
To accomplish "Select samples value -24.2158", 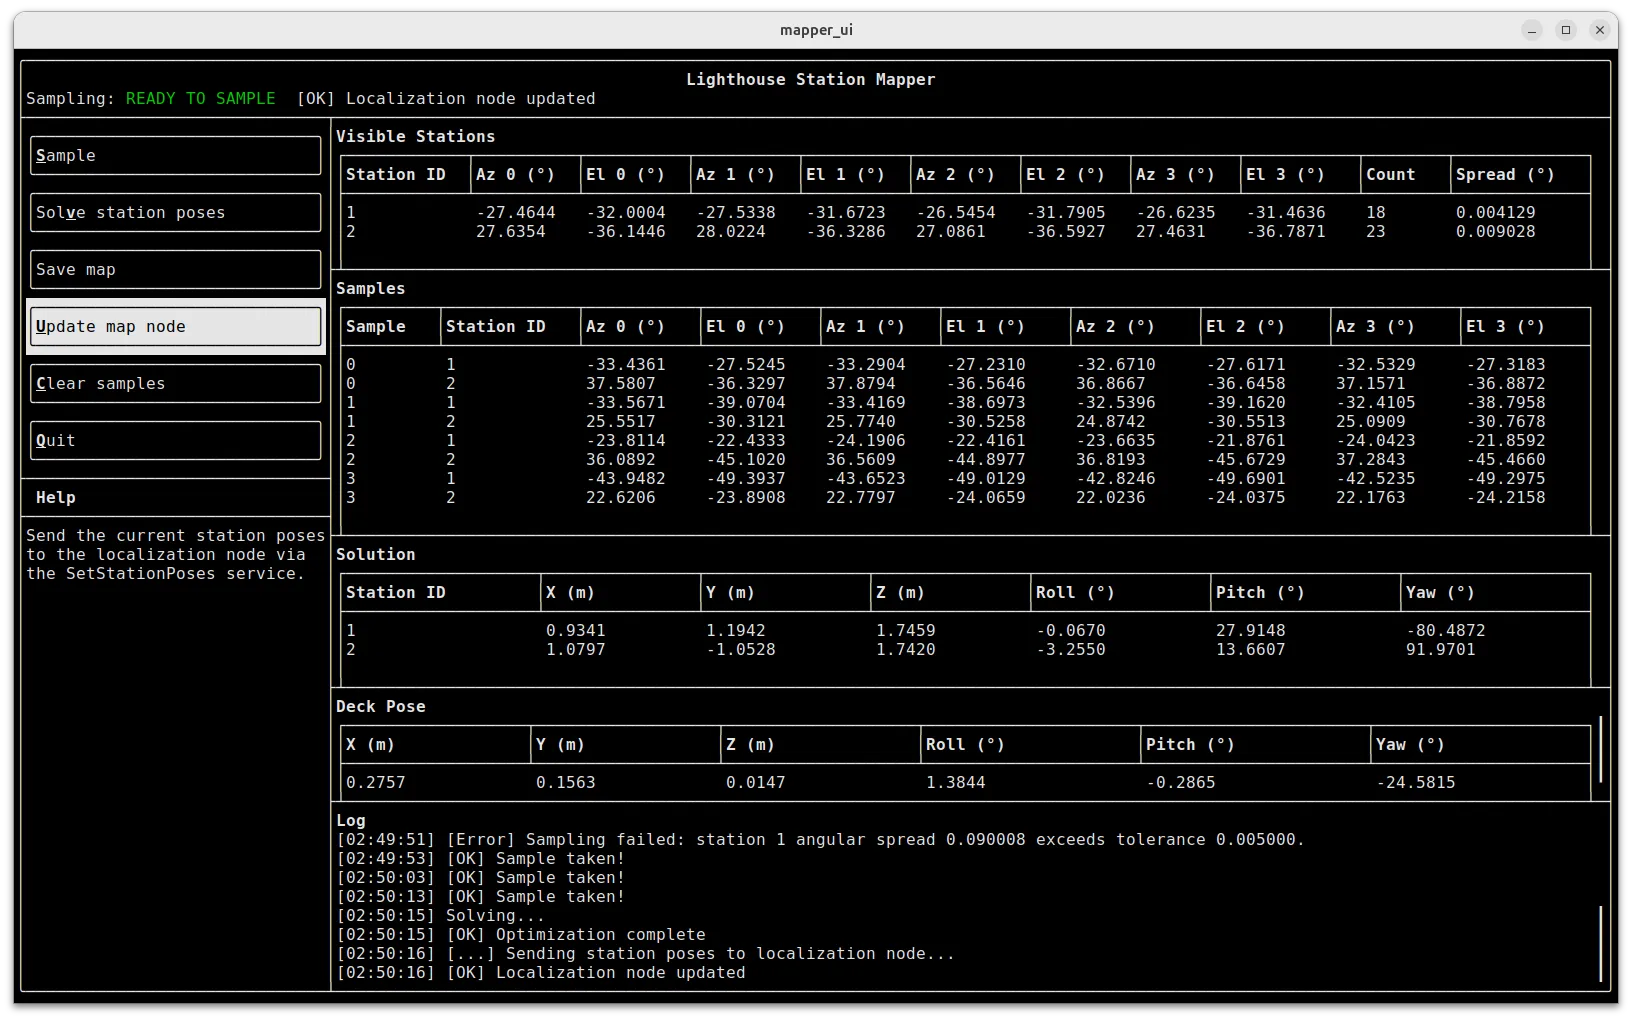I will tap(1506, 498).
